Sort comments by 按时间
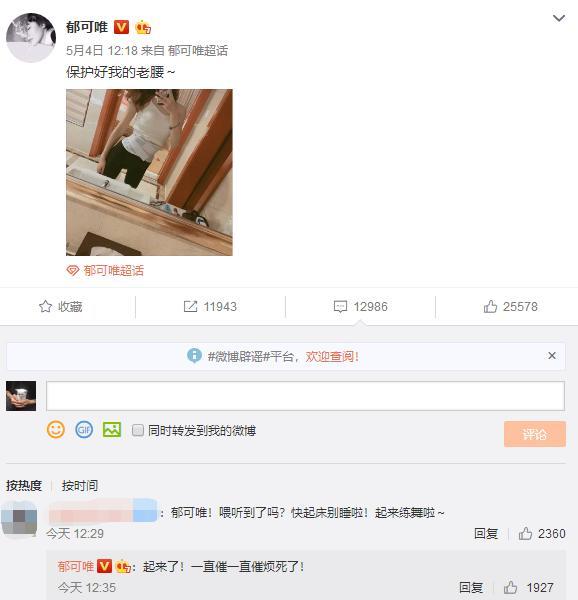The image size is (578, 600). (x=80, y=485)
